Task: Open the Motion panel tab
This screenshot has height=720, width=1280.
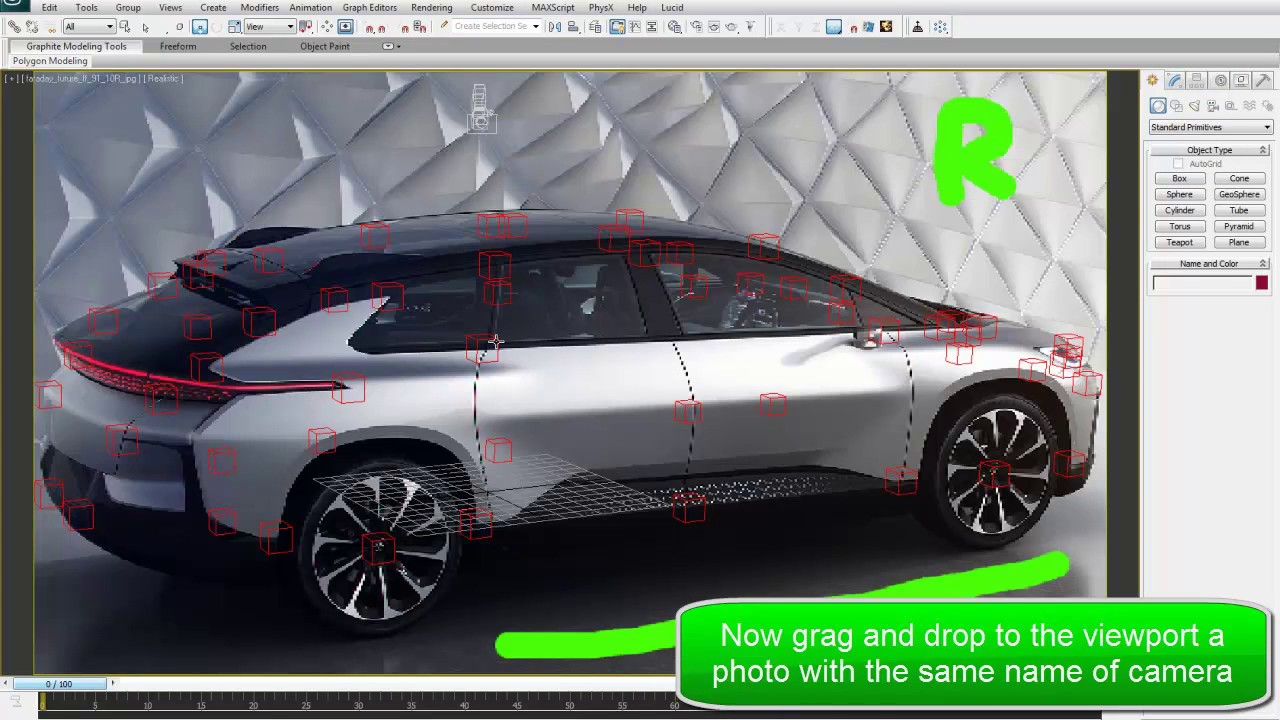Action: pos(1220,81)
